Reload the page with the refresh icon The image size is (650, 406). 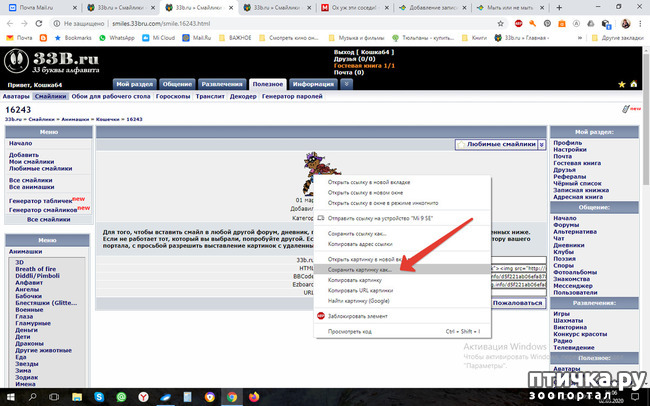pyautogui.click(x=39, y=24)
